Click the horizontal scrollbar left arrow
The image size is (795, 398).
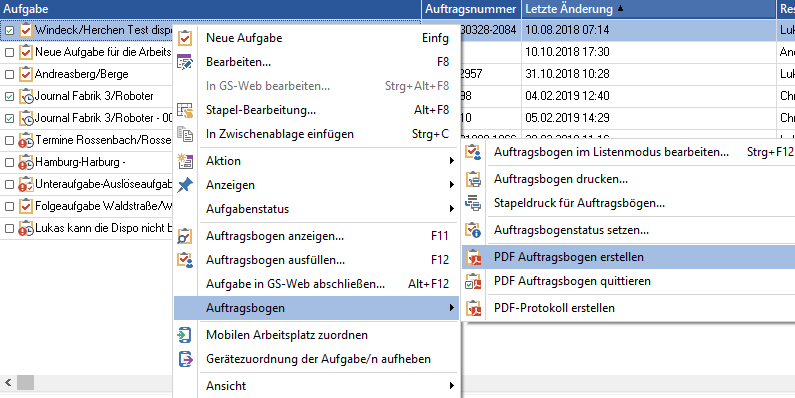[8, 382]
